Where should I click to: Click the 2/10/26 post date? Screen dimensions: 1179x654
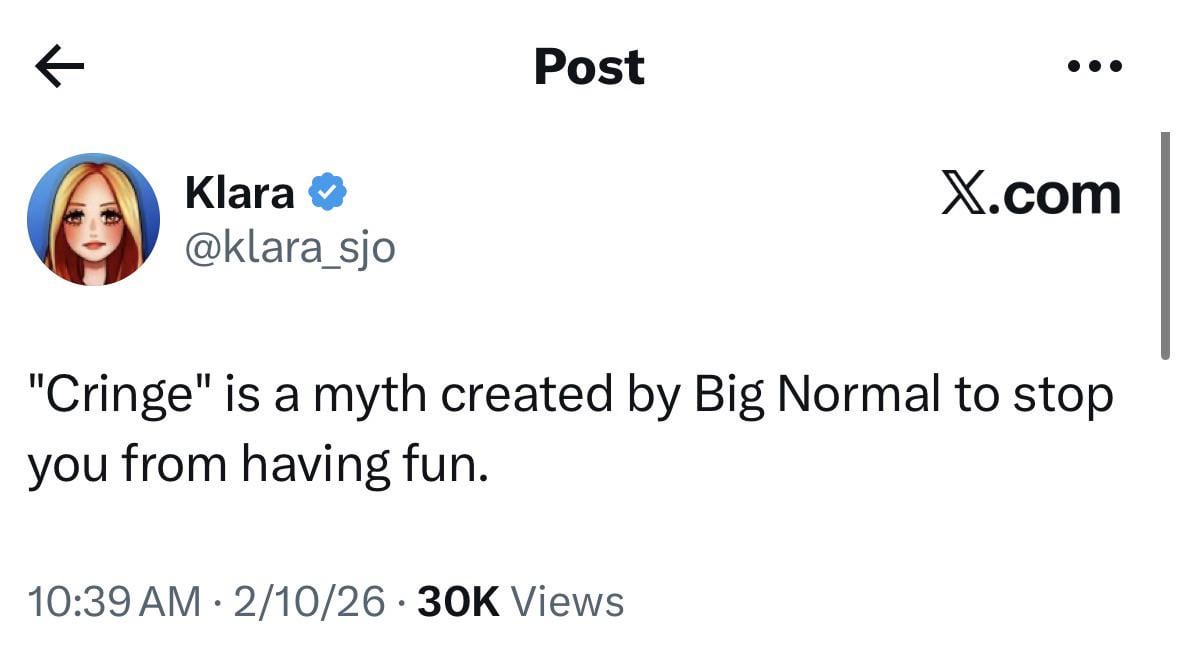coord(310,602)
